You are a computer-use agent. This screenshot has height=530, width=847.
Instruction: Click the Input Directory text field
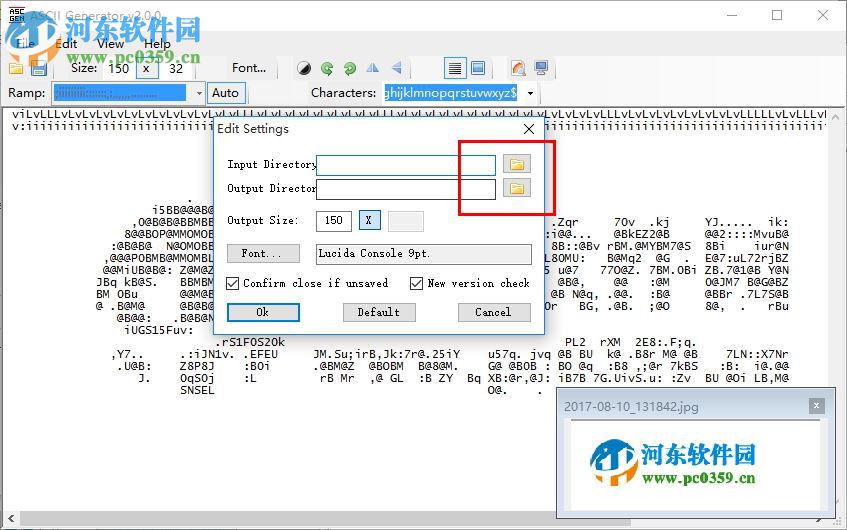pyautogui.click(x=406, y=165)
